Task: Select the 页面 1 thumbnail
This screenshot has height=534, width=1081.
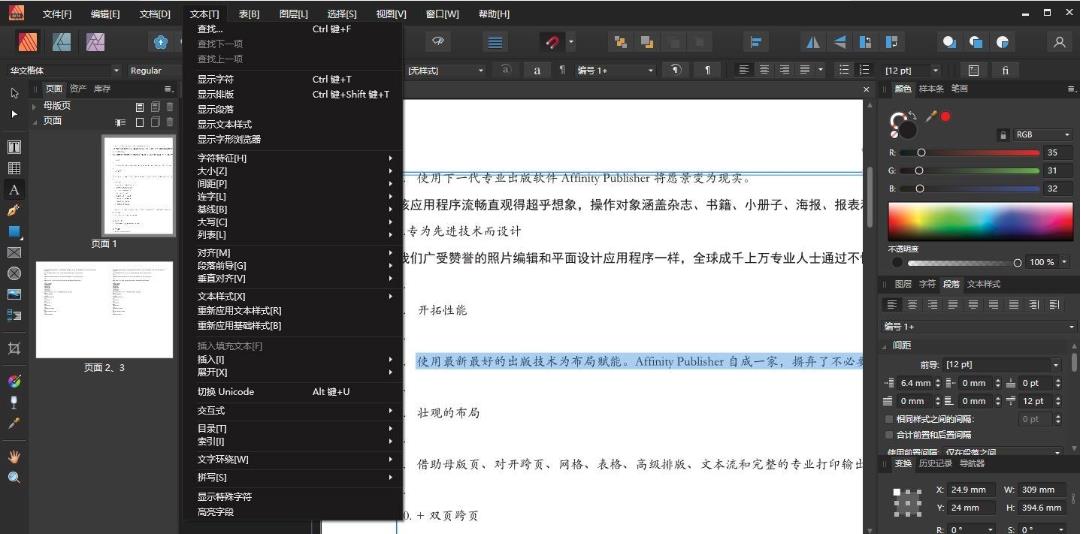Action: coord(138,185)
